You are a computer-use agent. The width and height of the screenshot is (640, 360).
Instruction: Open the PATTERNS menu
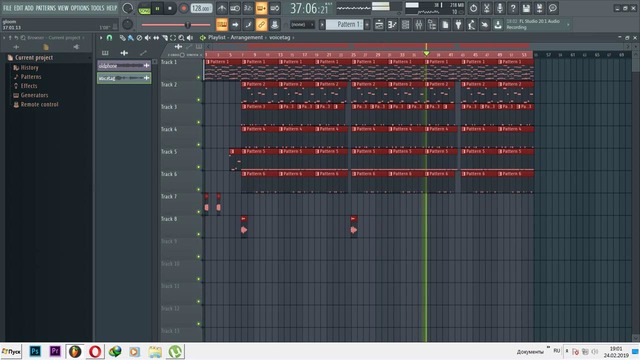(45, 8)
